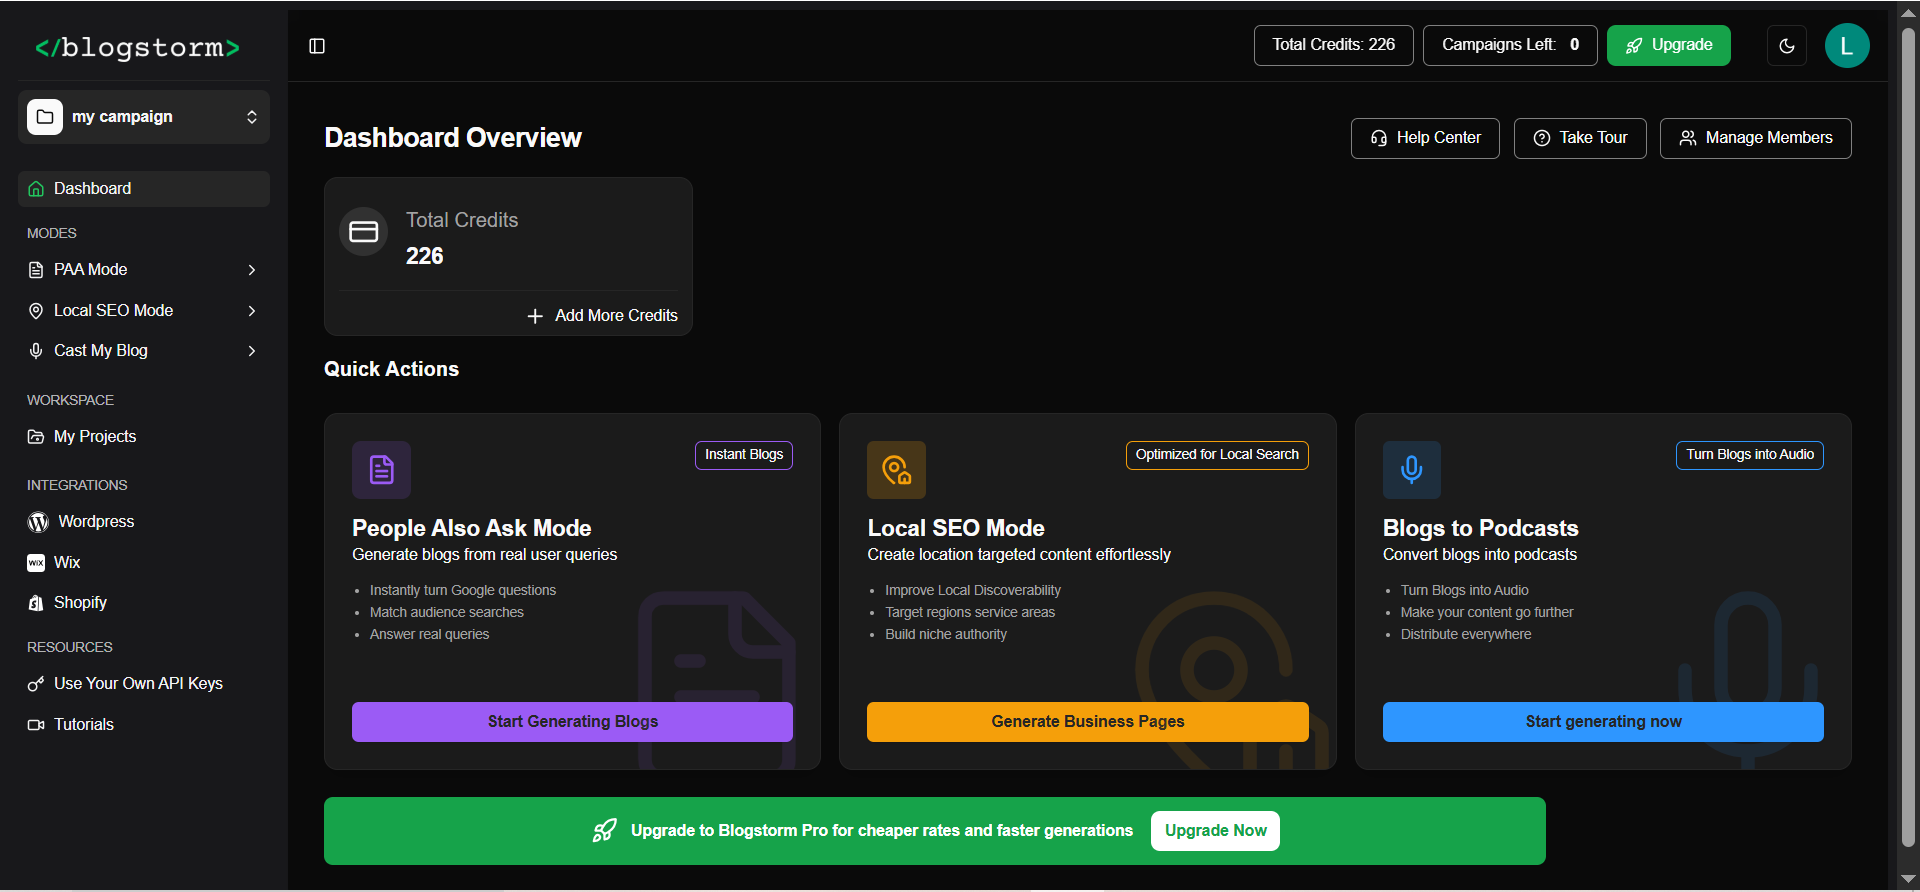
Task: Click the Dashboard Overview title
Action: click(453, 138)
